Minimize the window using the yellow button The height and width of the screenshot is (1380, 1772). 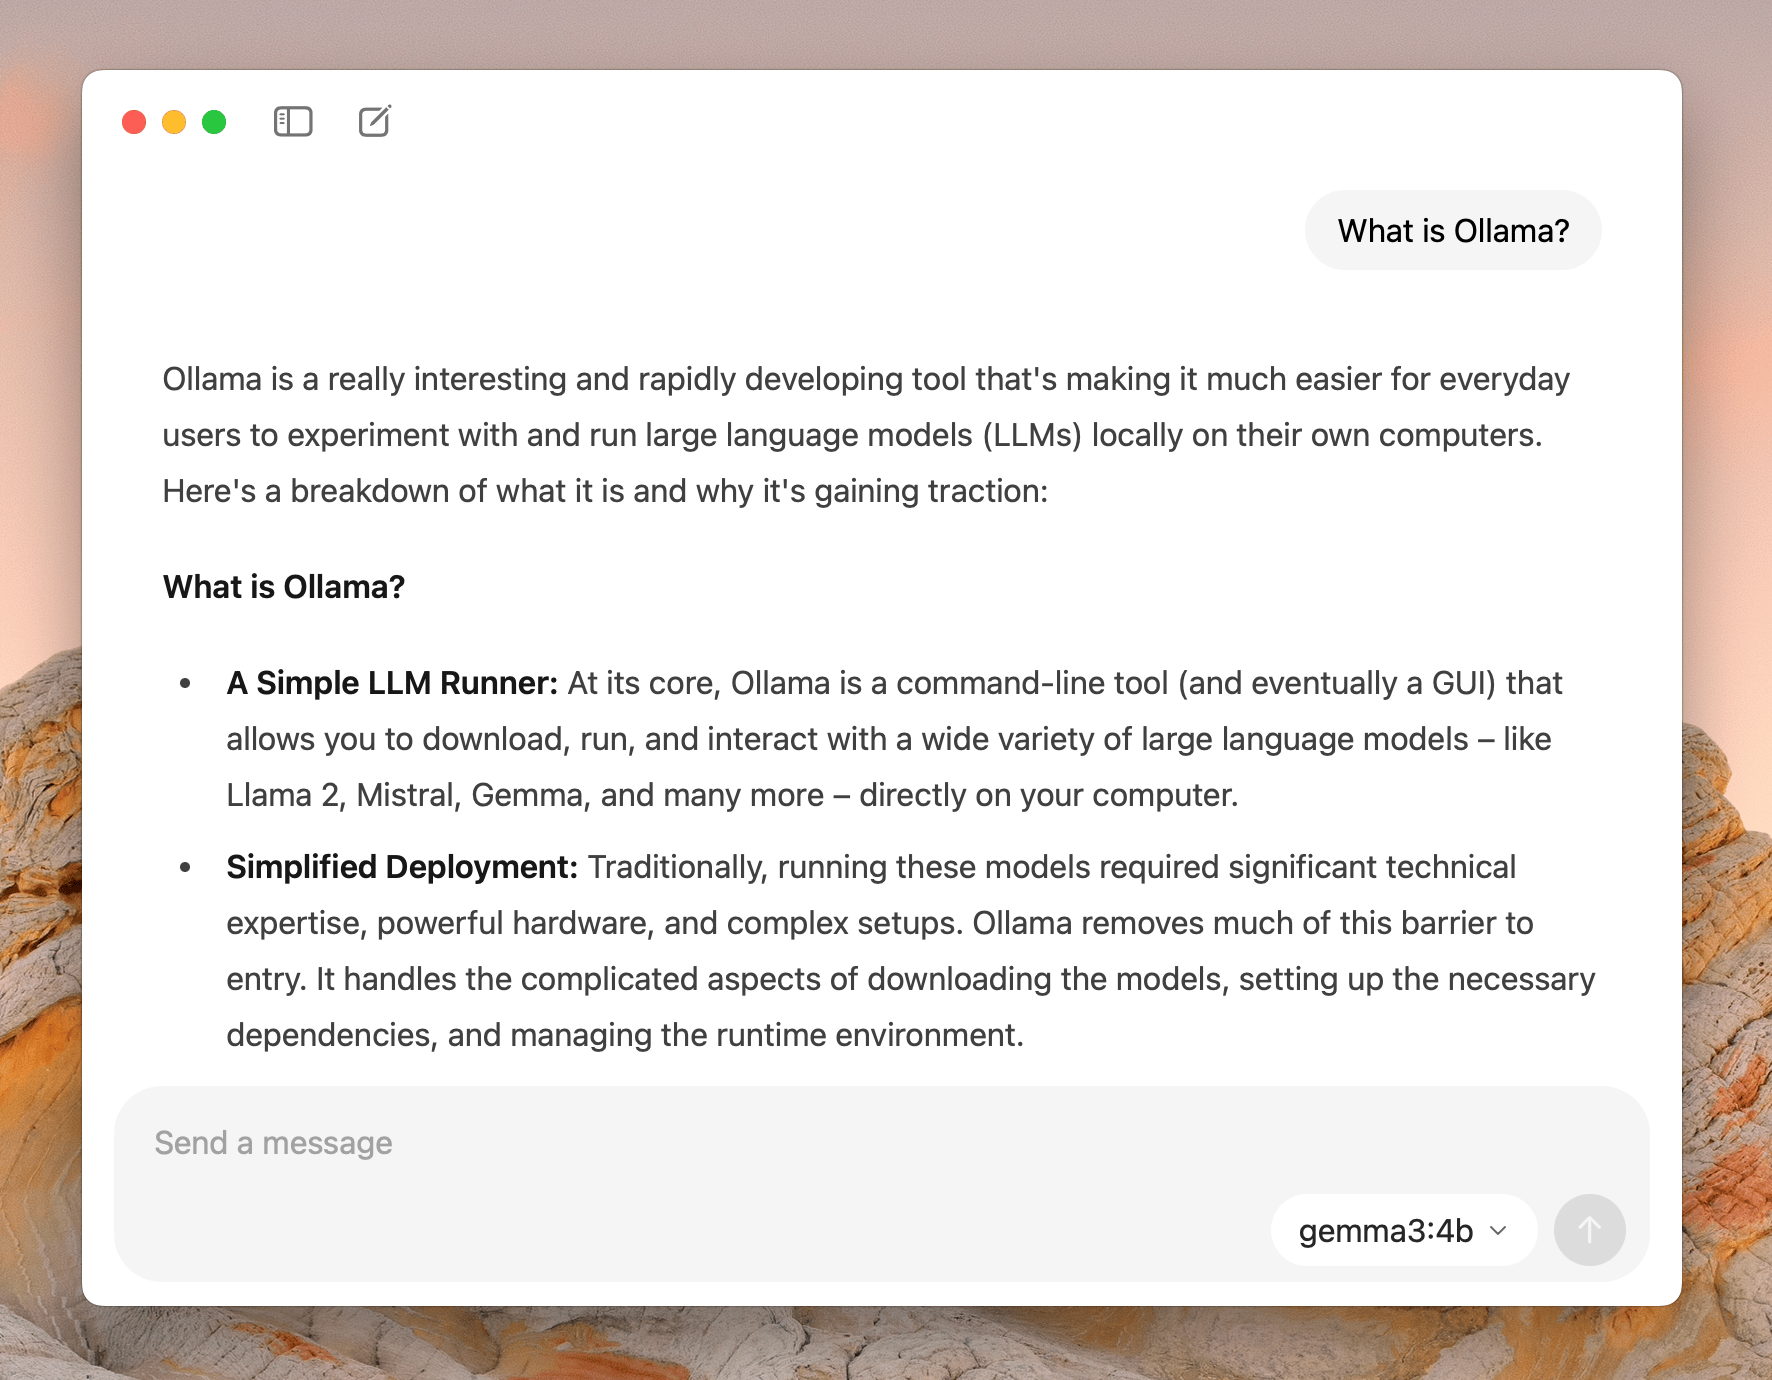[x=174, y=122]
